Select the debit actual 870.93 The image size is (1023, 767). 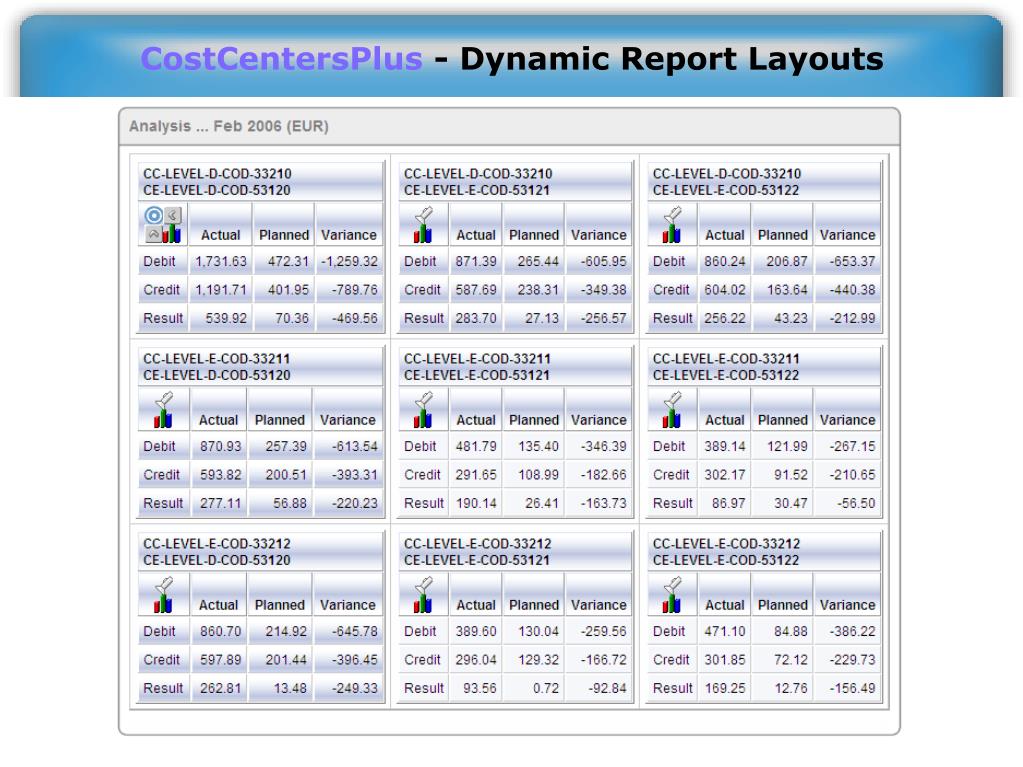coord(221,447)
